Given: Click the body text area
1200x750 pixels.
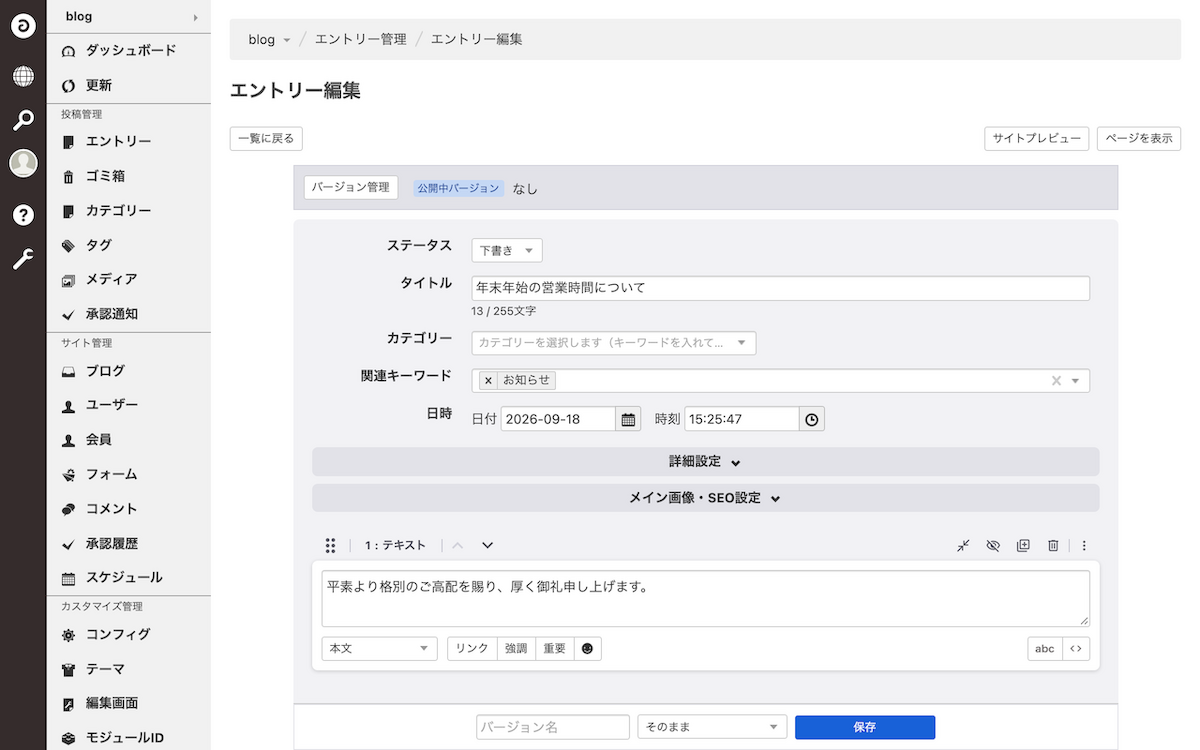Looking at the screenshot, I should 706,599.
